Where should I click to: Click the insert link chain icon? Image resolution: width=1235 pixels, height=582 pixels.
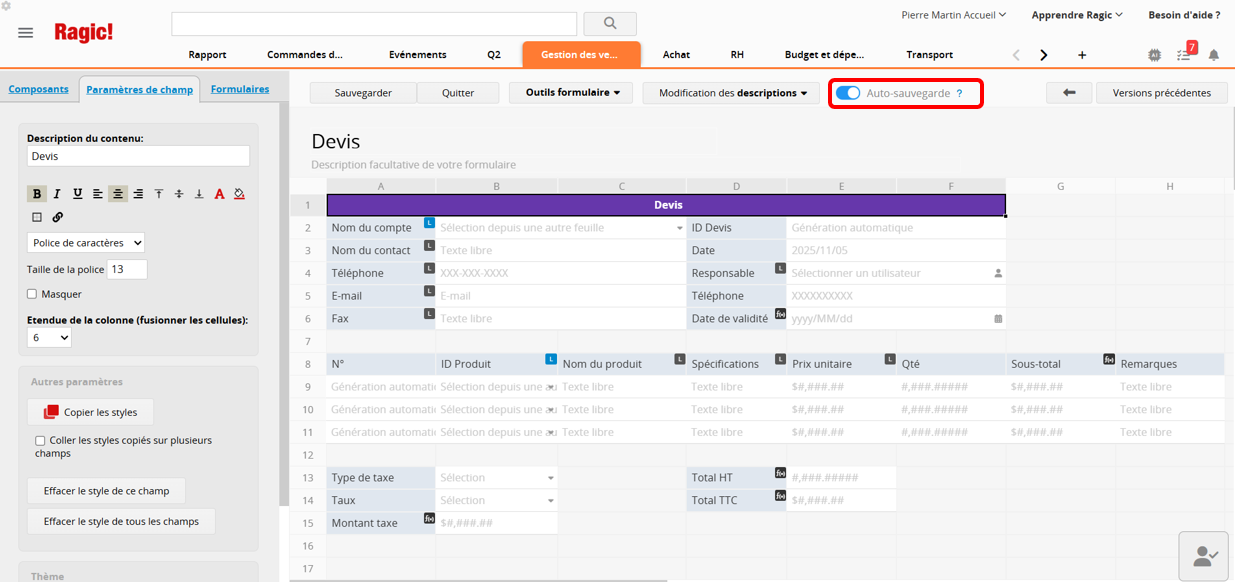tap(57, 217)
